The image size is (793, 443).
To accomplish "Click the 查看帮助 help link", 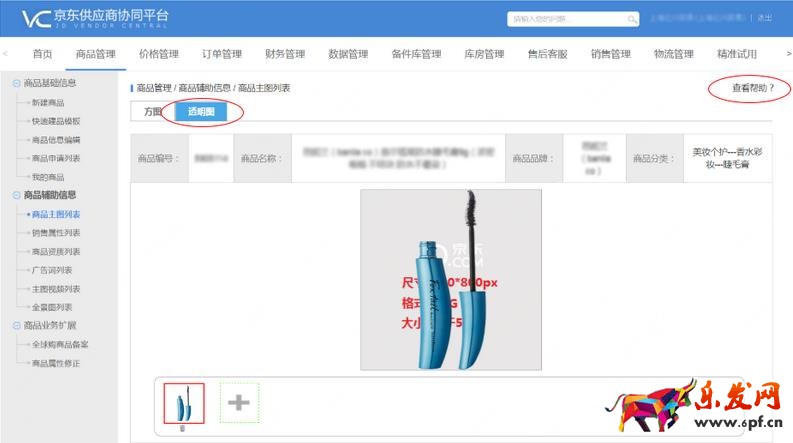I will pyautogui.click(x=753, y=88).
